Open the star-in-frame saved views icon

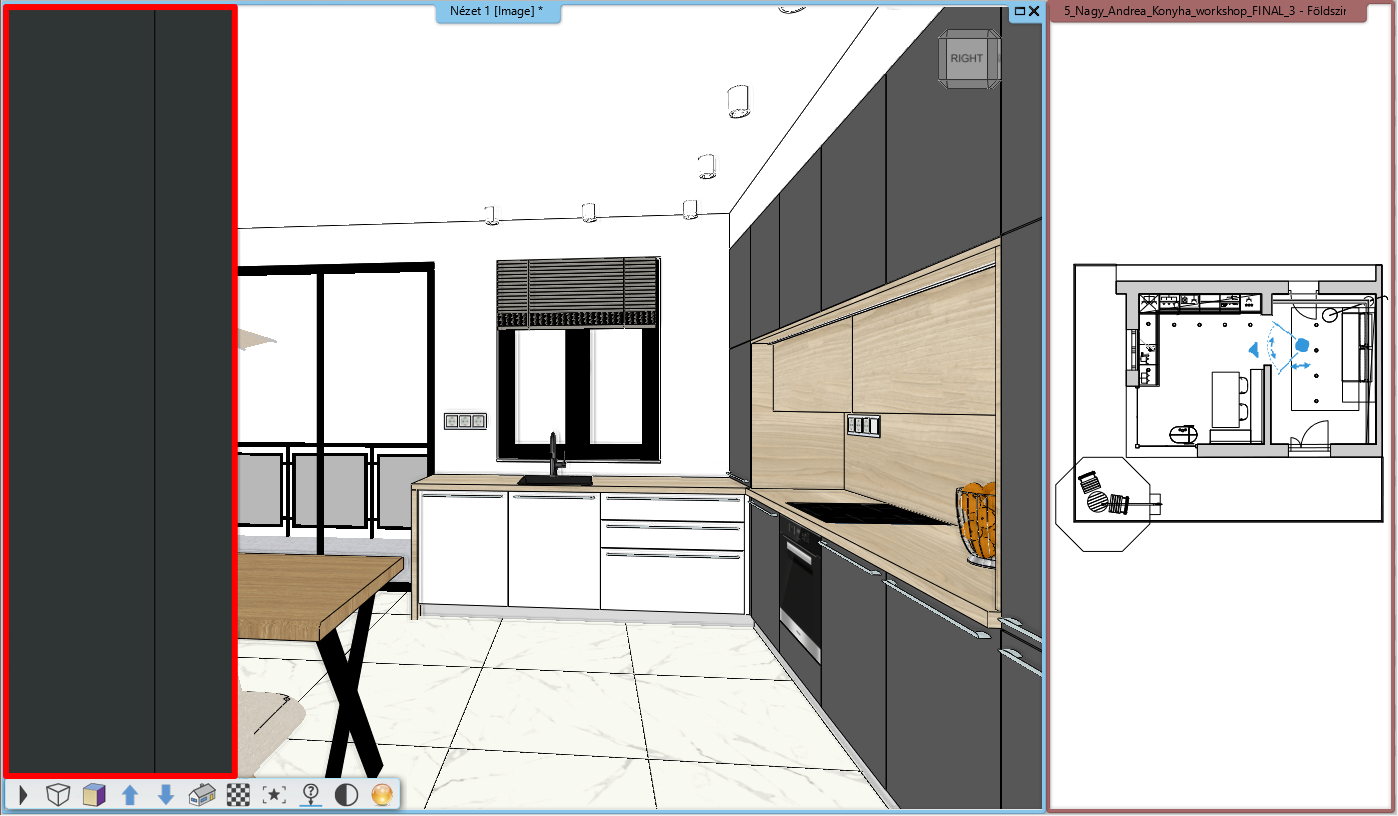(x=274, y=795)
